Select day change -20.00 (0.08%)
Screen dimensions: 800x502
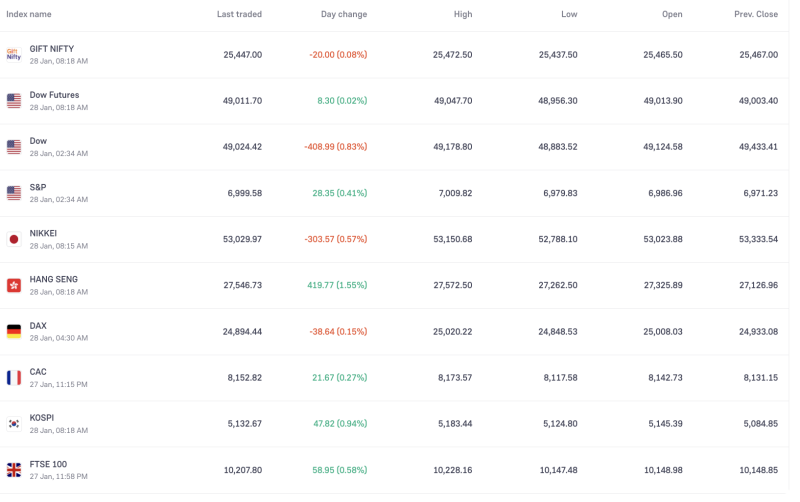(x=338, y=55)
